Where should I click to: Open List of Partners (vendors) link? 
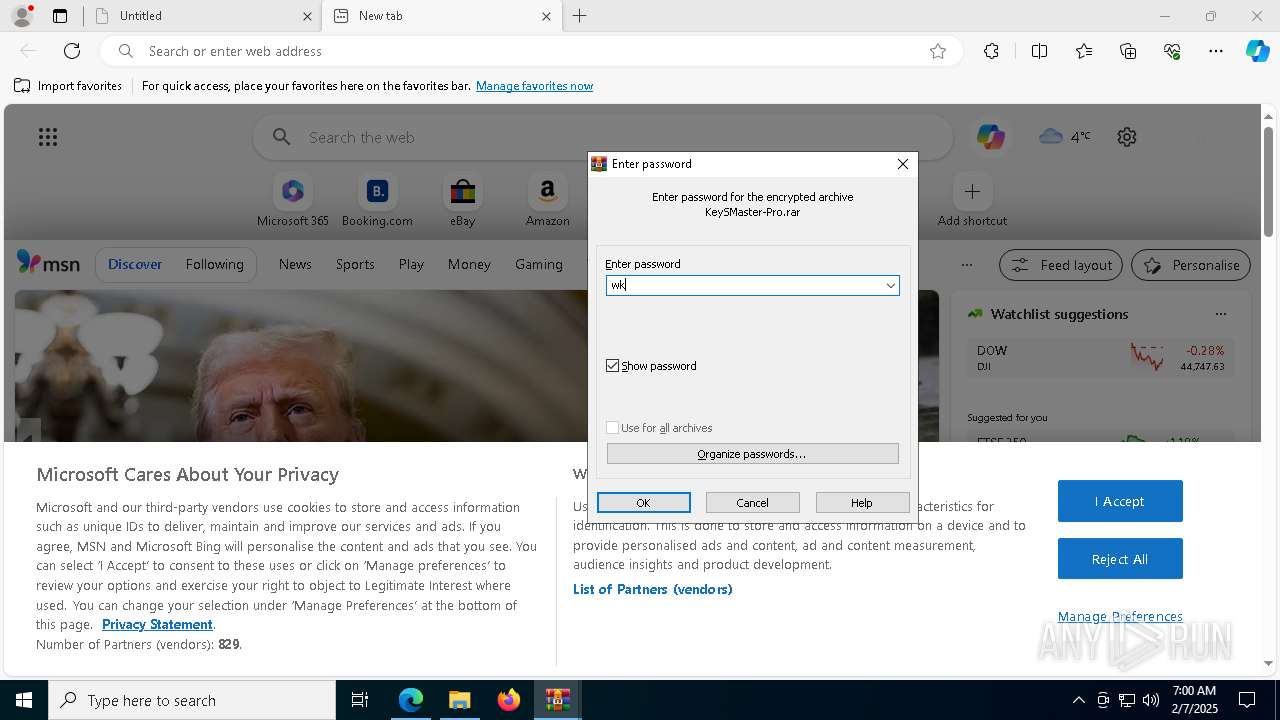(x=653, y=589)
